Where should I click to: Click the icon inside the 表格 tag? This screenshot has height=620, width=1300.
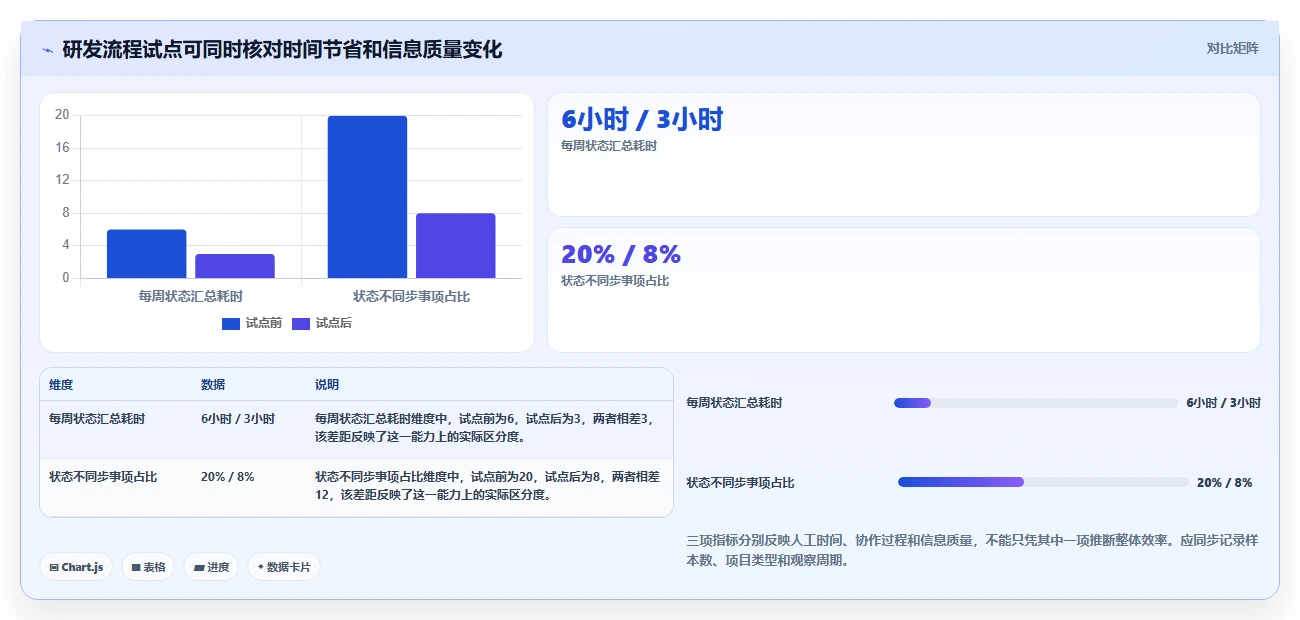(x=135, y=568)
